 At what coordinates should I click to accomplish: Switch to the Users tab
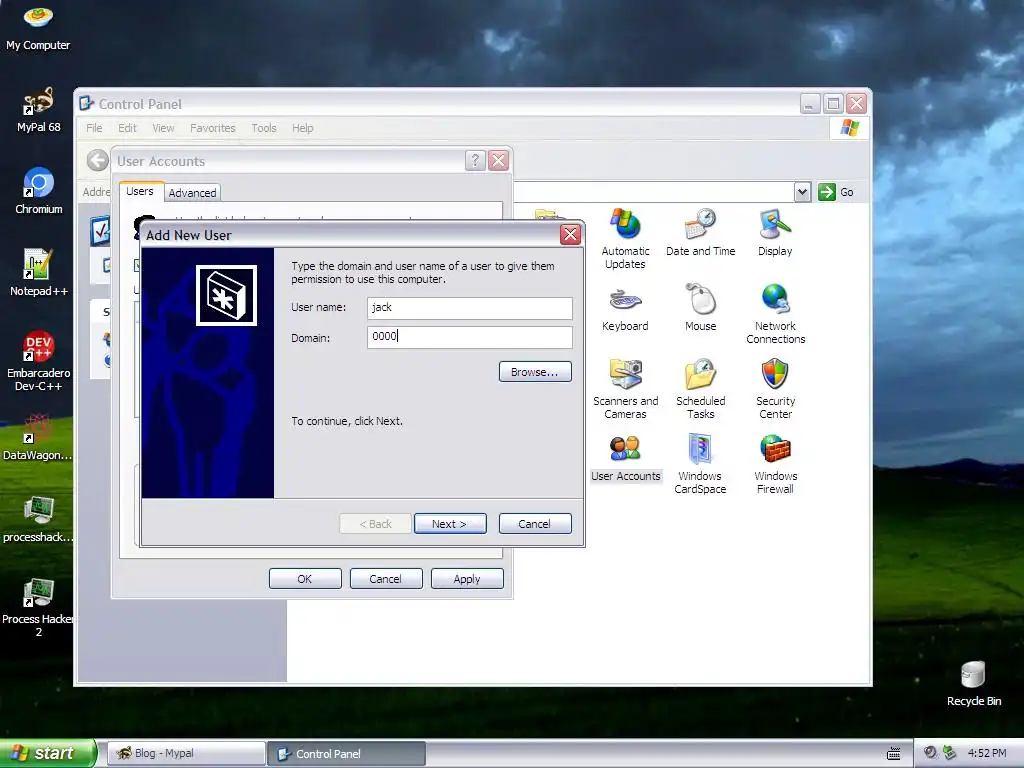click(x=140, y=191)
